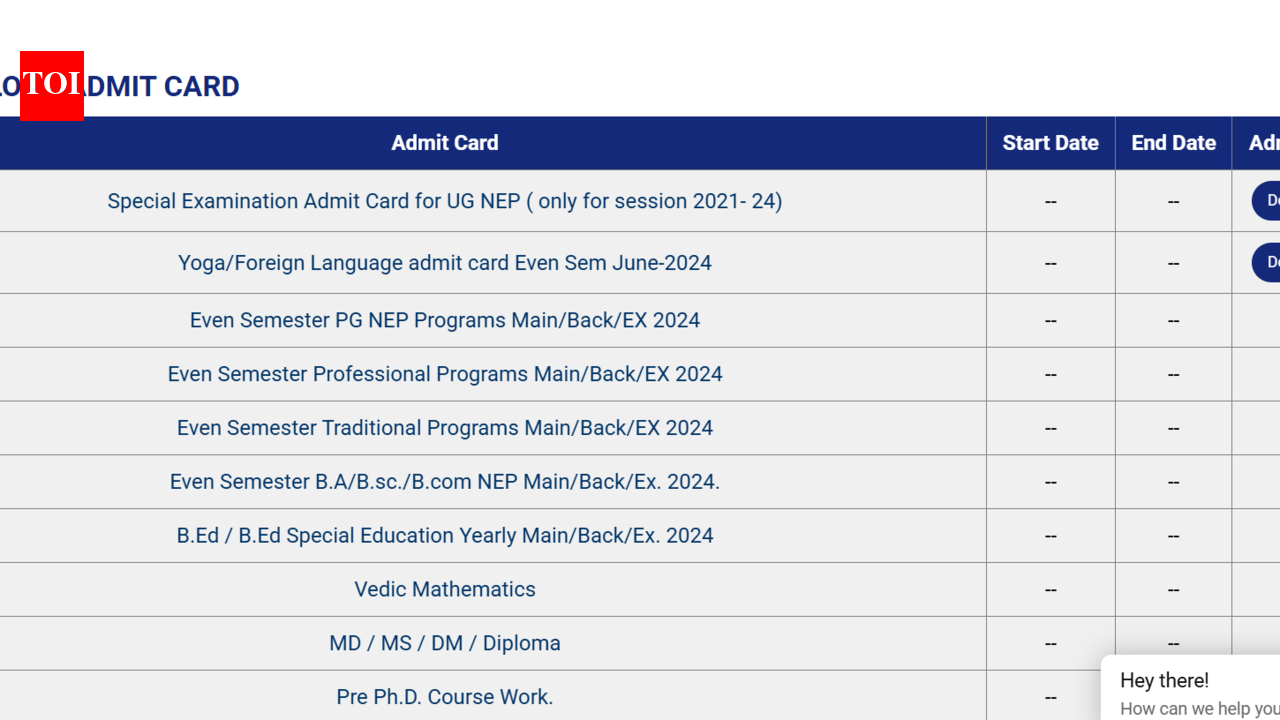Click the TOI logo

(x=52, y=86)
